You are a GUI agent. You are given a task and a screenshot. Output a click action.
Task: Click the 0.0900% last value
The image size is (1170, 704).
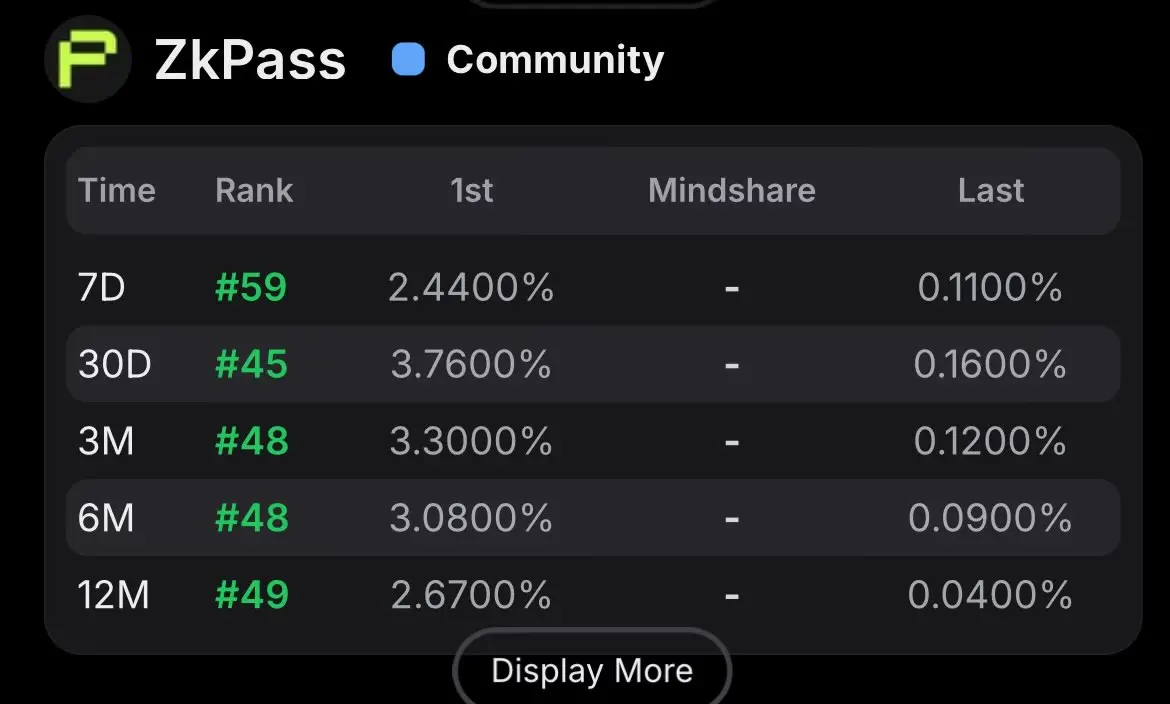click(x=990, y=518)
